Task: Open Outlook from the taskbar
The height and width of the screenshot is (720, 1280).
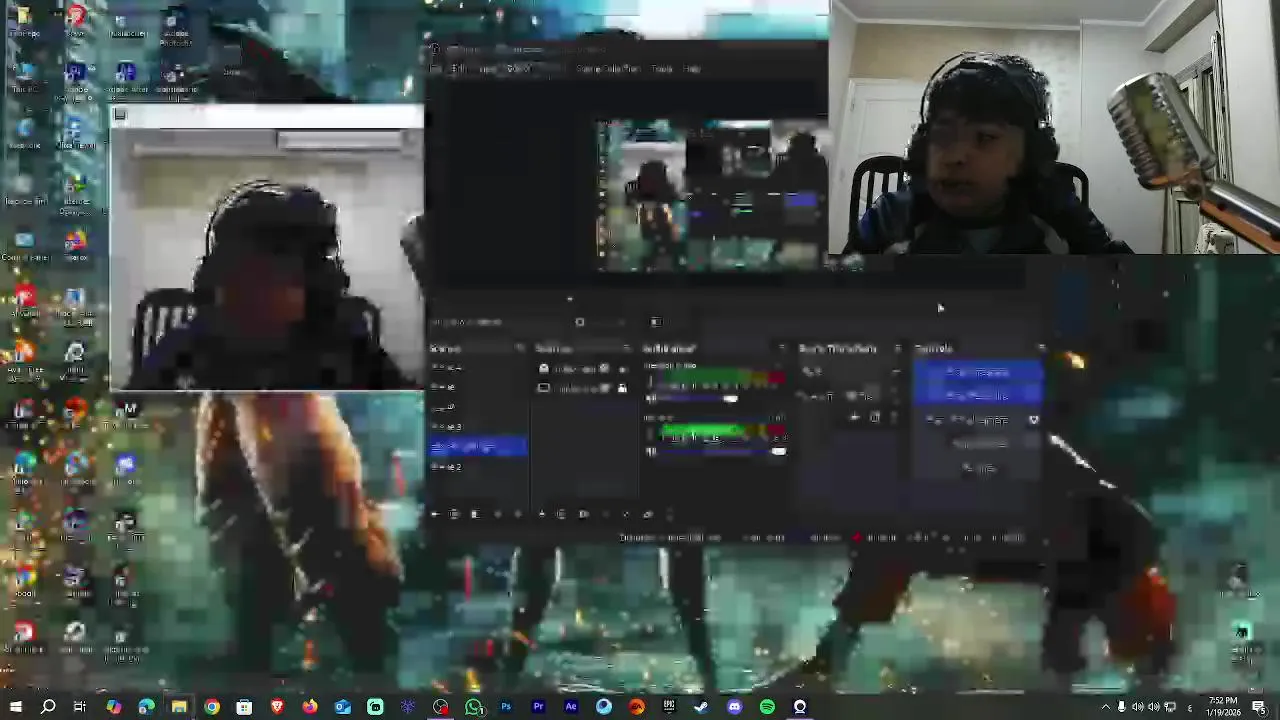Action: 343,707
